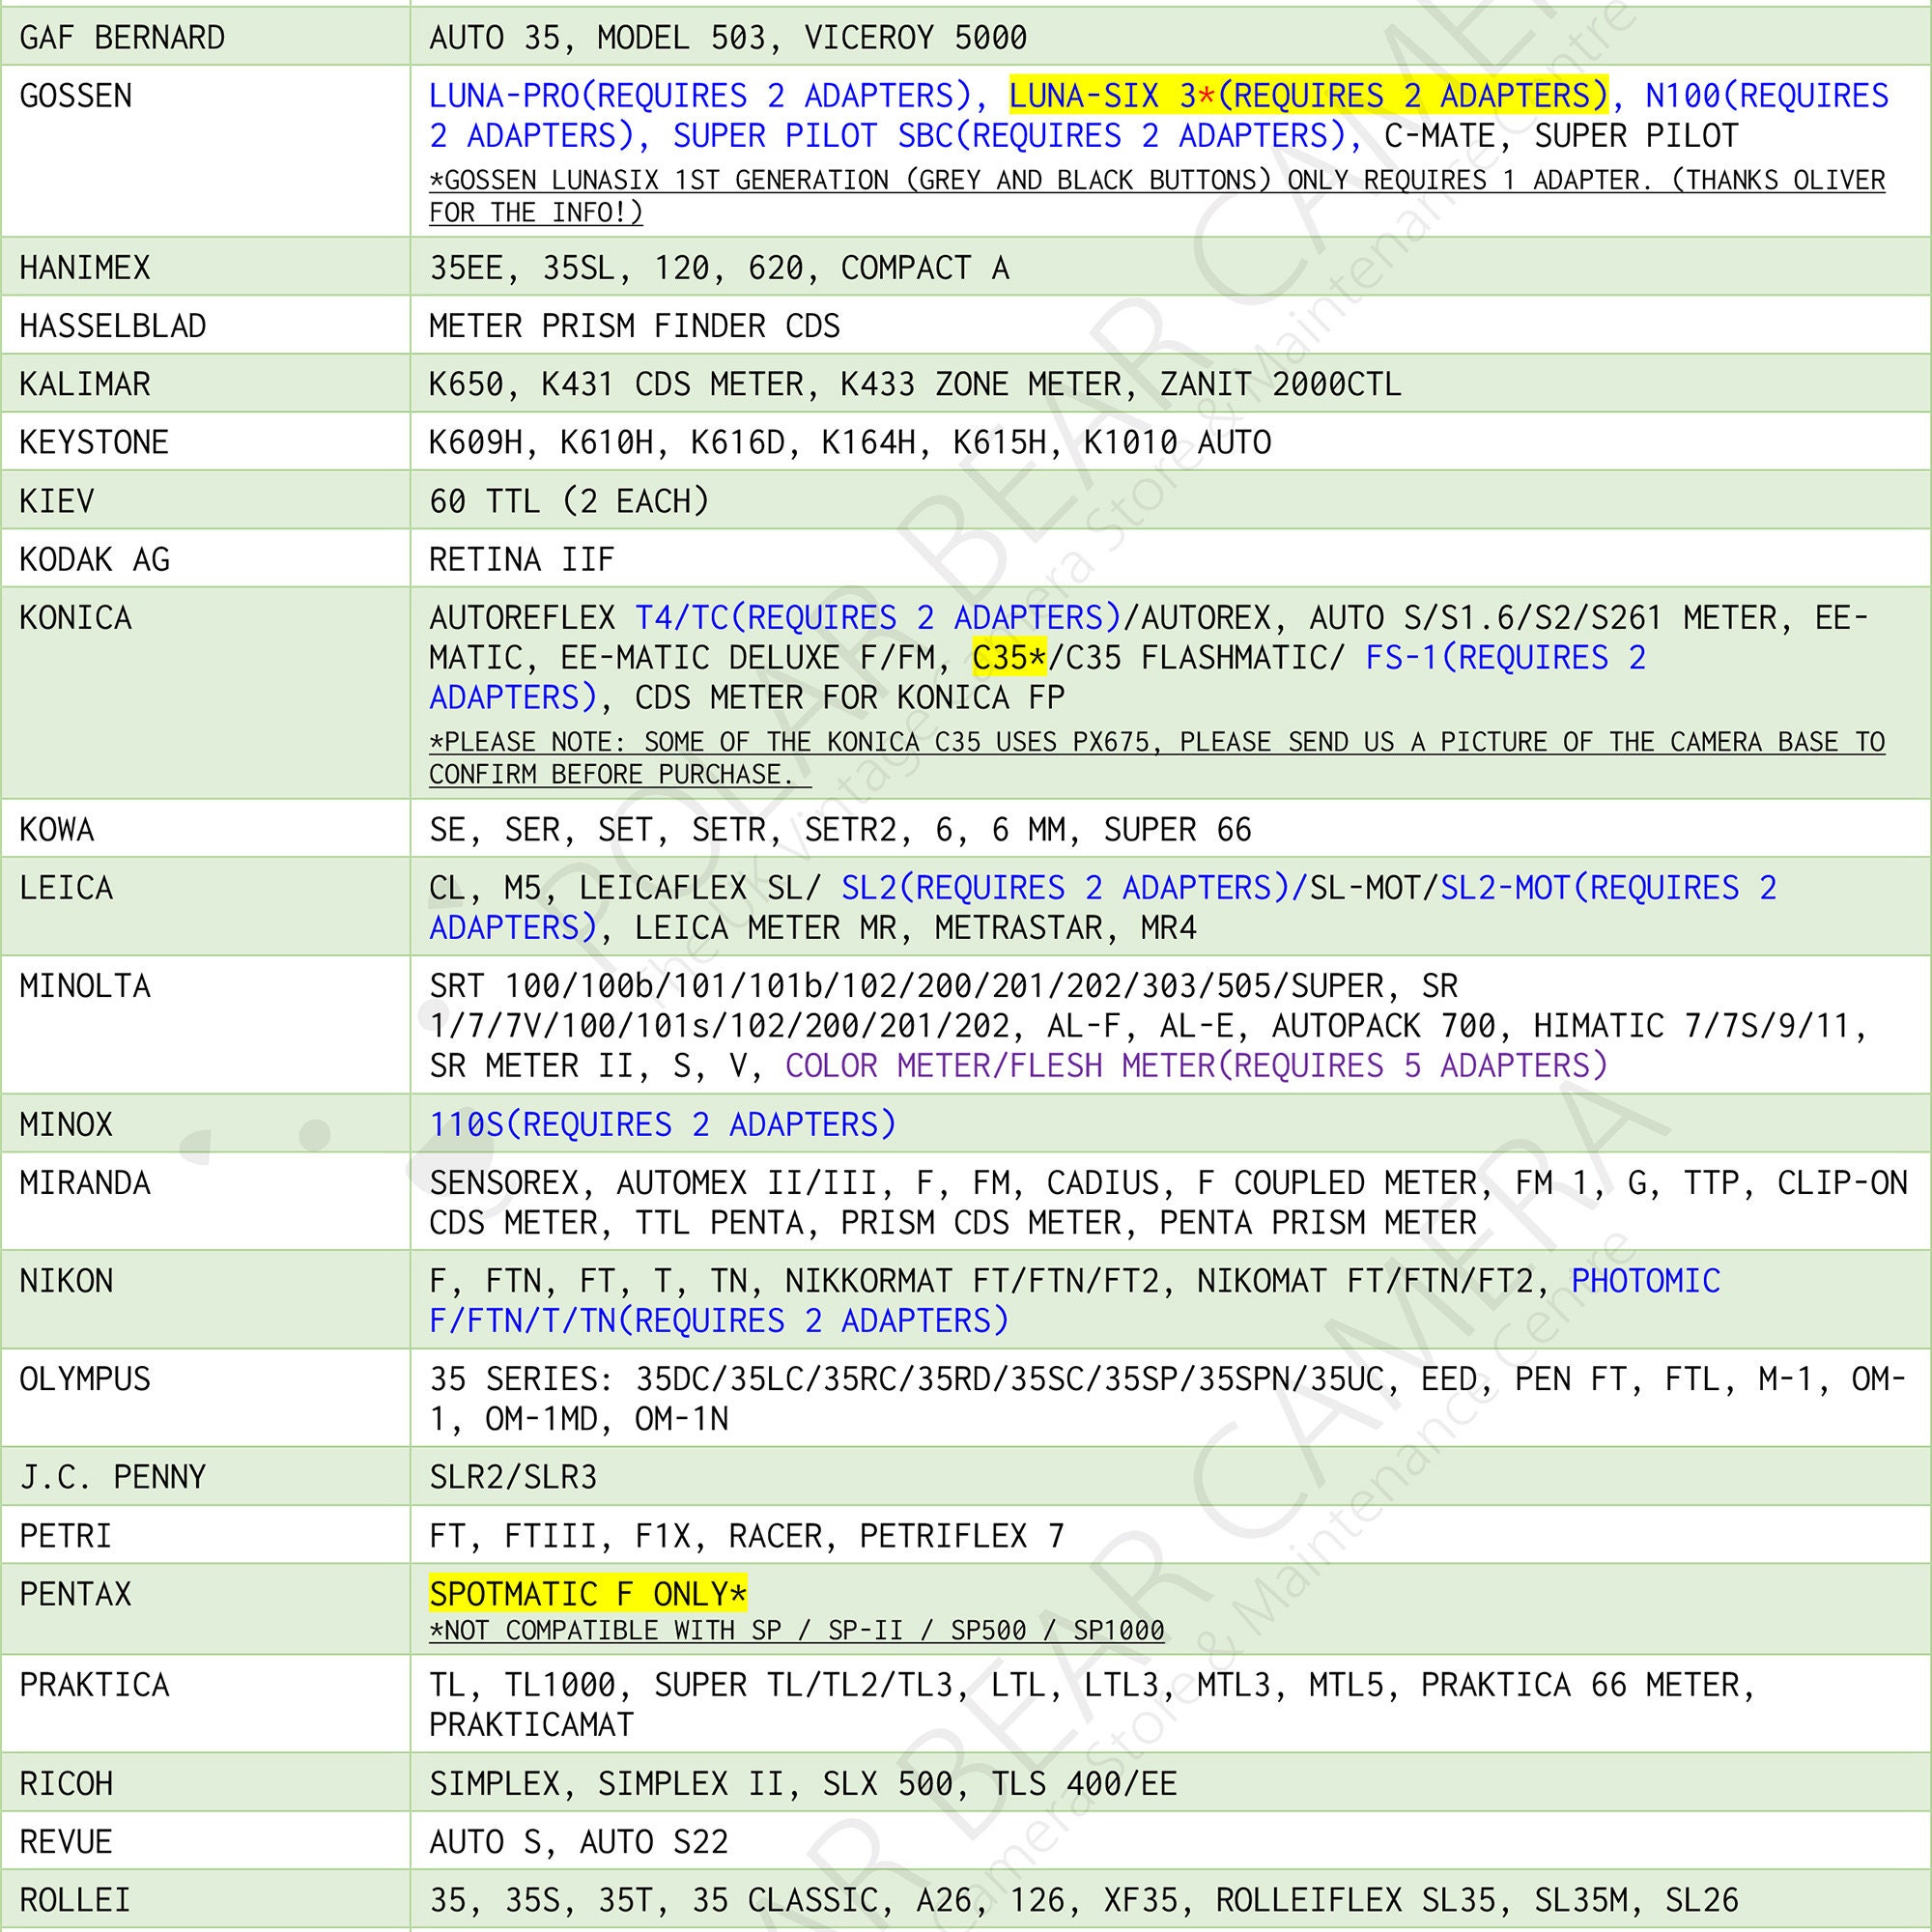Image resolution: width=1932 pixels, height=1932 pixels.
Task: Click highlighted 'SPOTMATIC F ONLY*' text
Action: click(x=588, y=1594)
